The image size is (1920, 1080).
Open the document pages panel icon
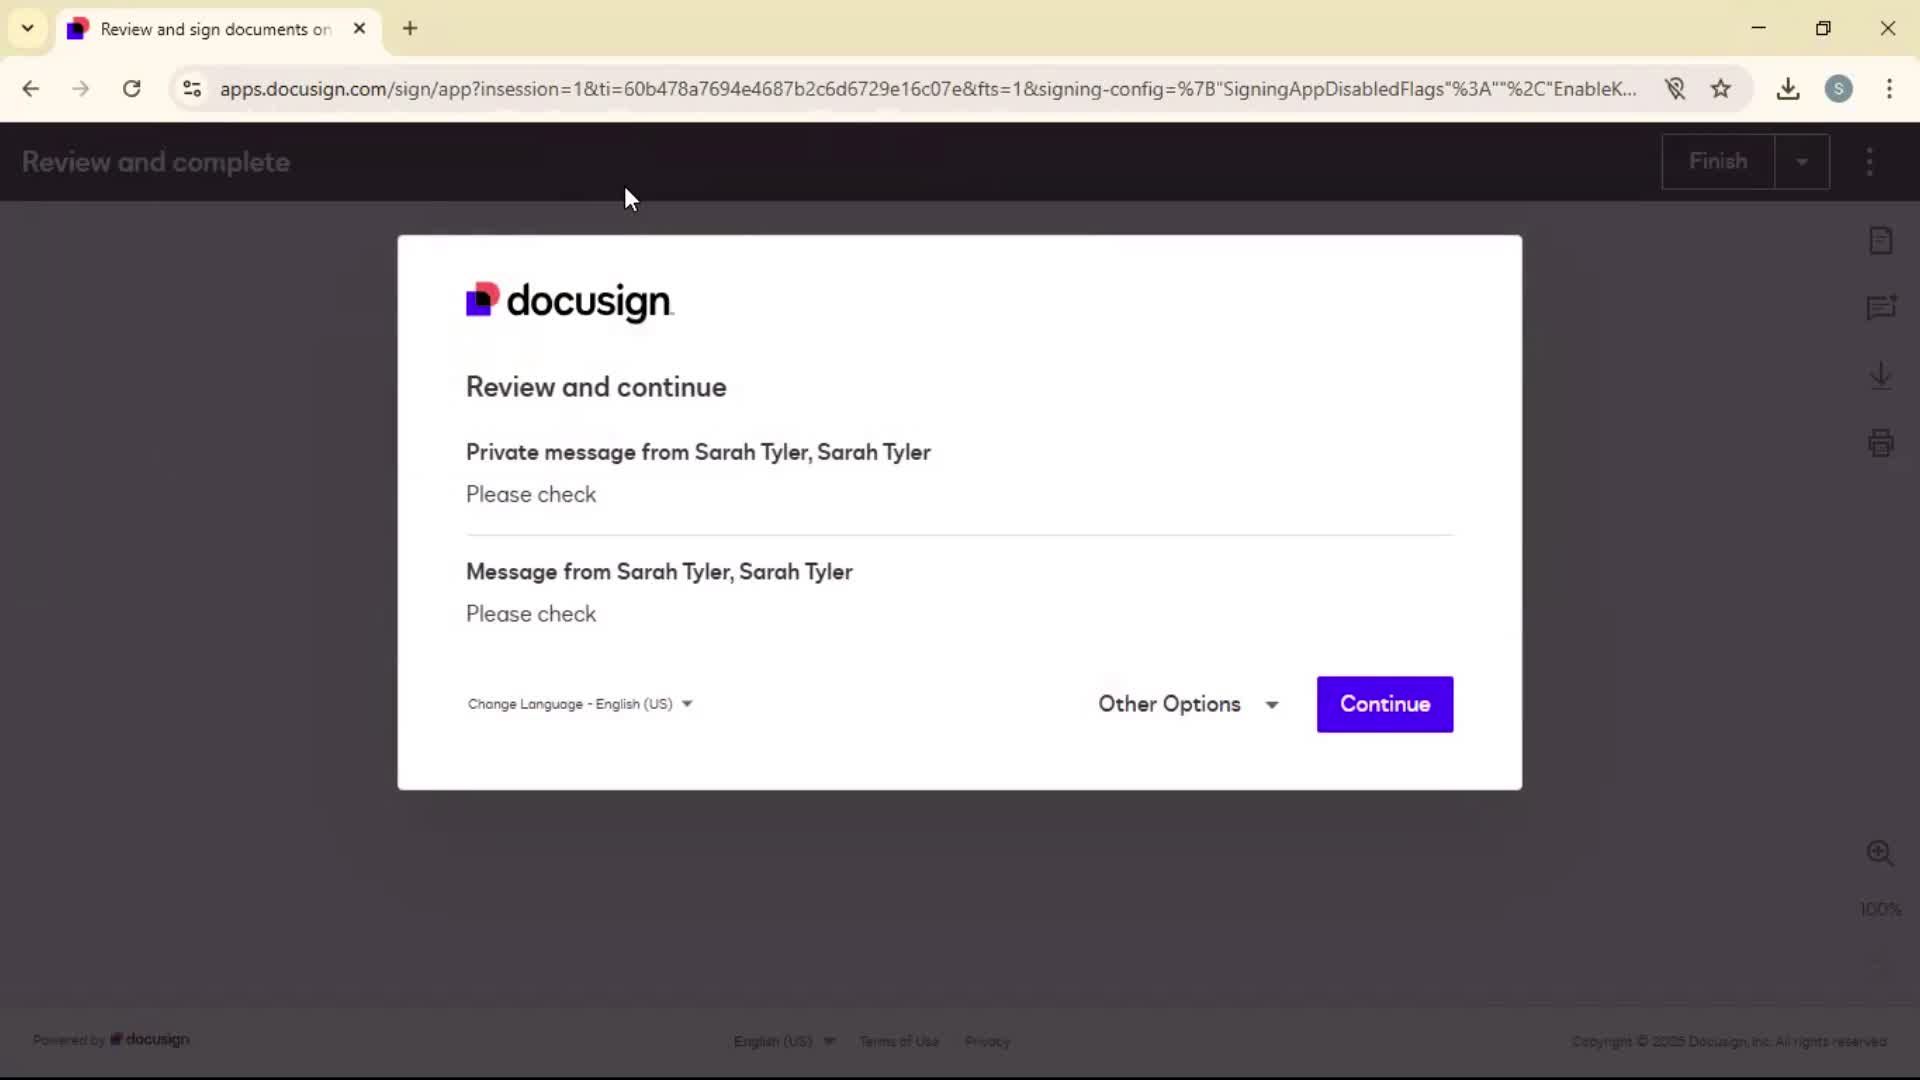click(x=1881, y=241)
